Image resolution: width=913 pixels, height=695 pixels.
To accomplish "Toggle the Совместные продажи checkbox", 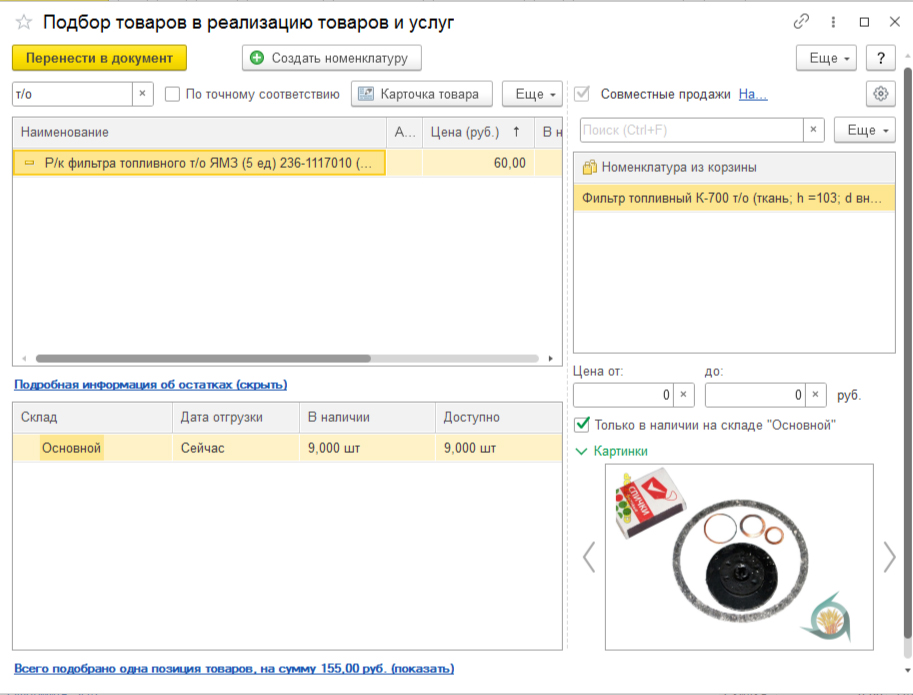I will coord(582,94).
